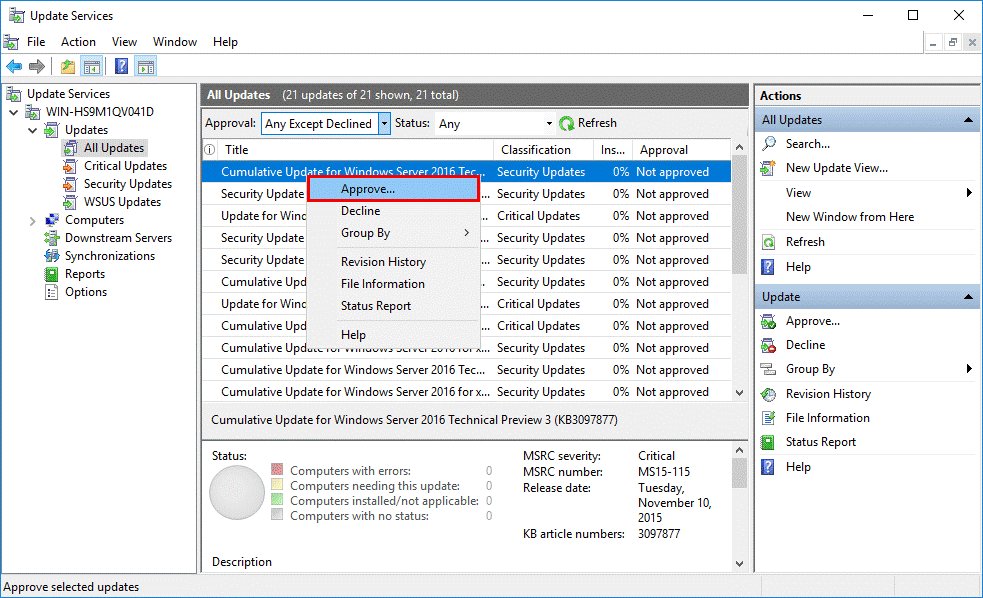The image size is (983, 598).
Task: Select Synchronizations in the tree
Action: [x=110, y=256]
